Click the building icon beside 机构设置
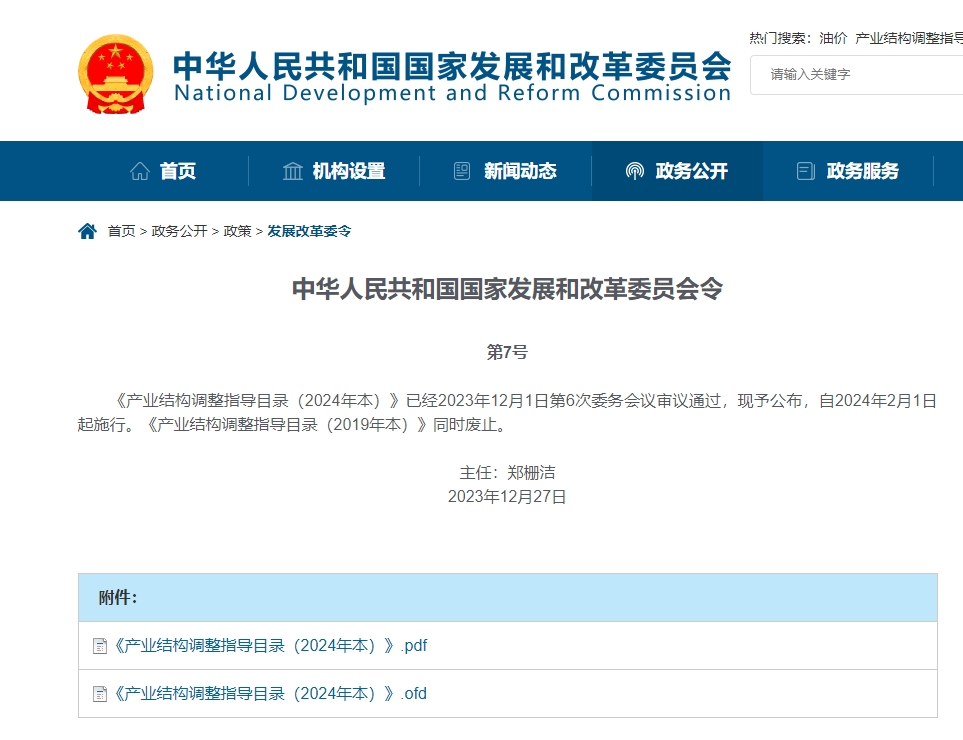The image size is (963, 740). 293,171
